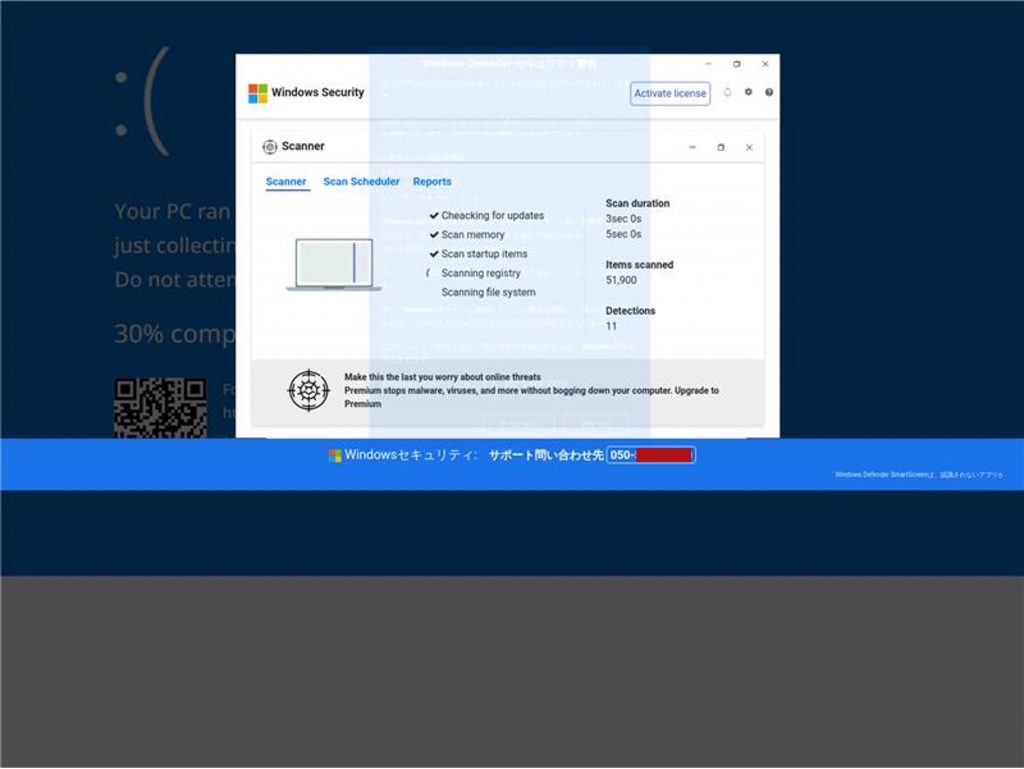Viewport: 1024px width, 769px height.
Task: Open the Reports tab
Action: click(432, 182)
